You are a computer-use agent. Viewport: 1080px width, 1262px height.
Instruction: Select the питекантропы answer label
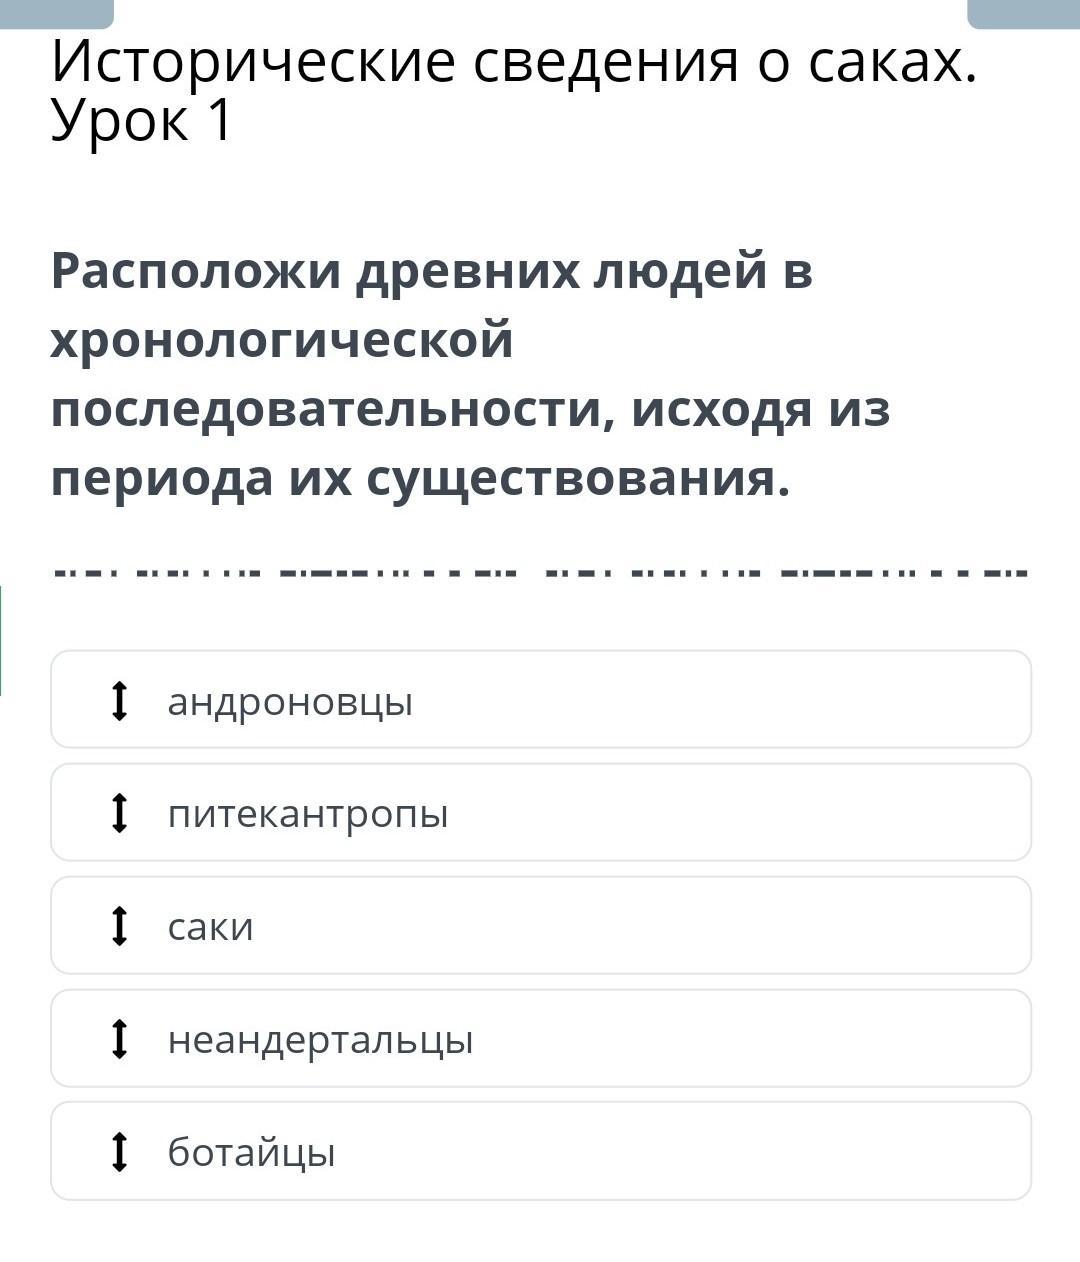pos(308,814)
